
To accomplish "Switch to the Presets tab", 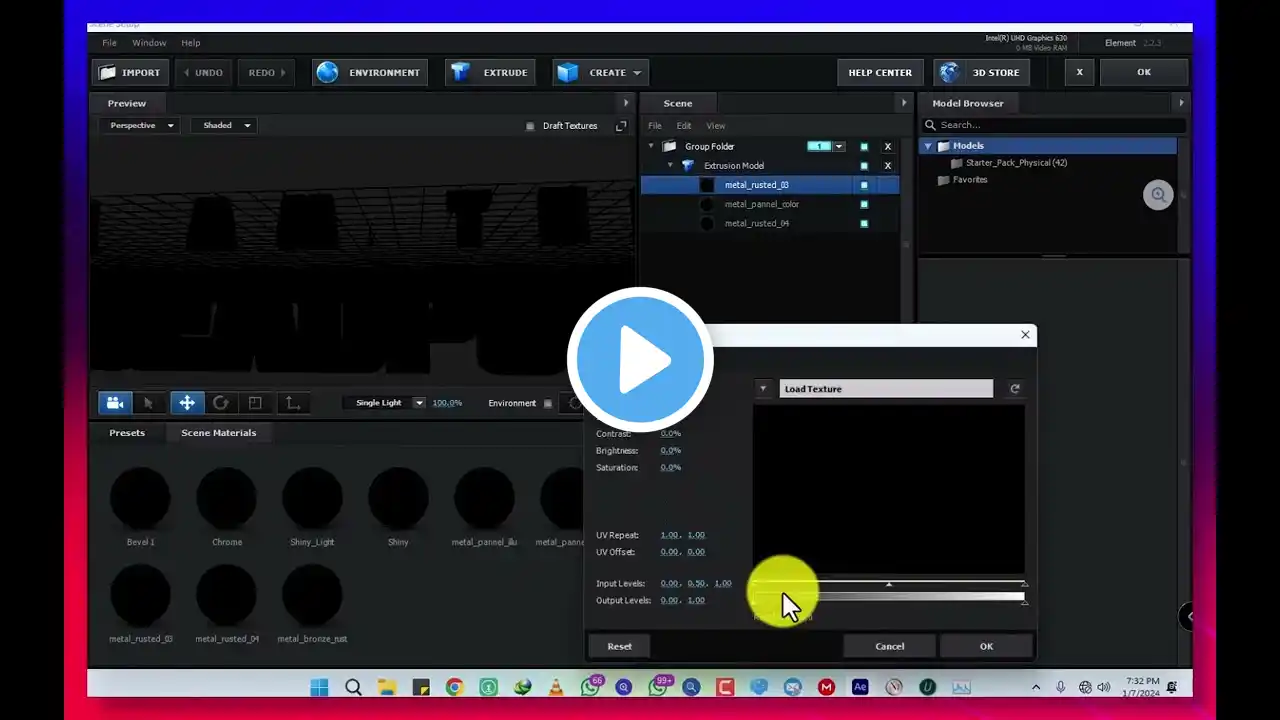I will click(x=127, y=433).
